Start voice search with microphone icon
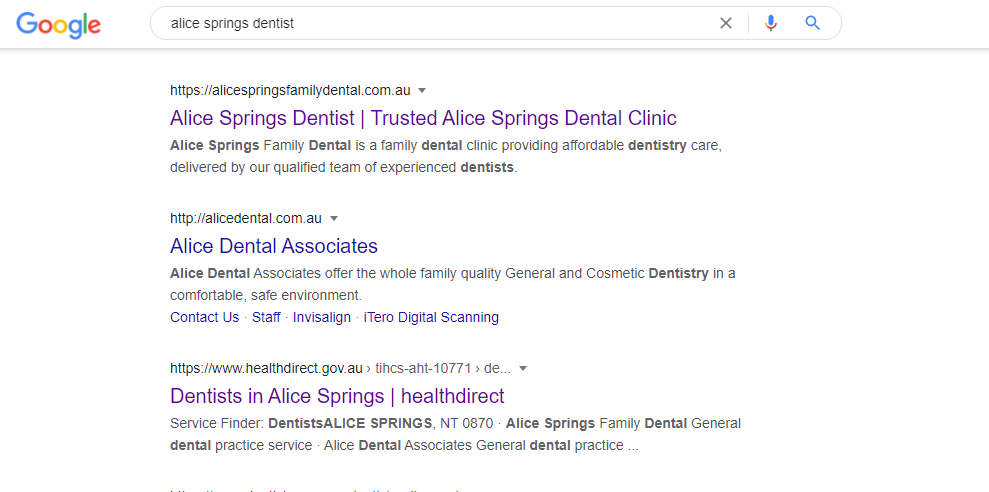The height and width of the screenshot is (492, 989). pos(770,23)
